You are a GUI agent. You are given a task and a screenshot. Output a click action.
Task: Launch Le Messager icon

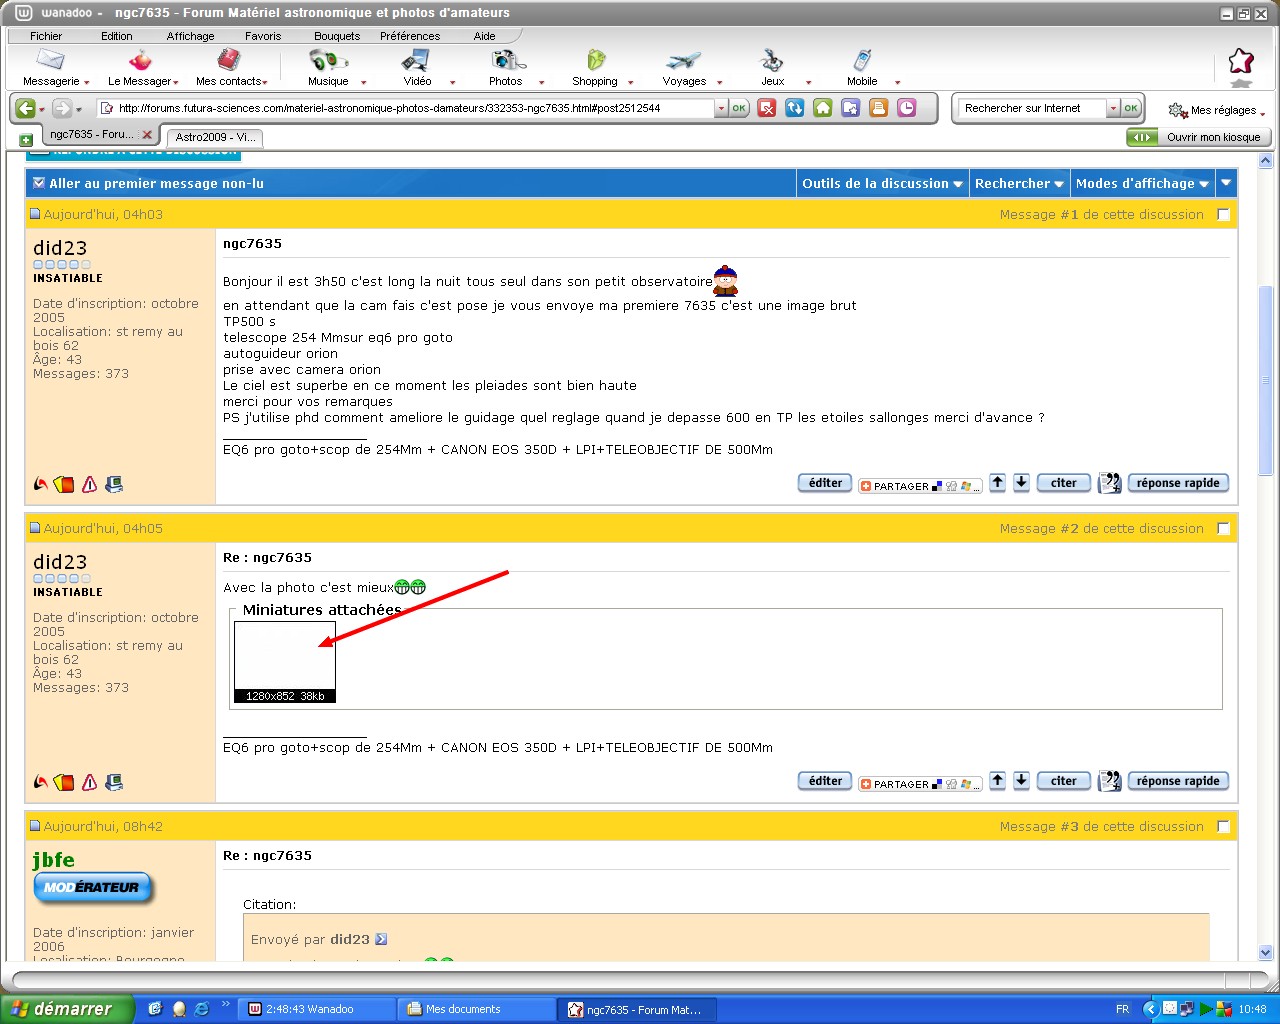click(x=141, y=60)
